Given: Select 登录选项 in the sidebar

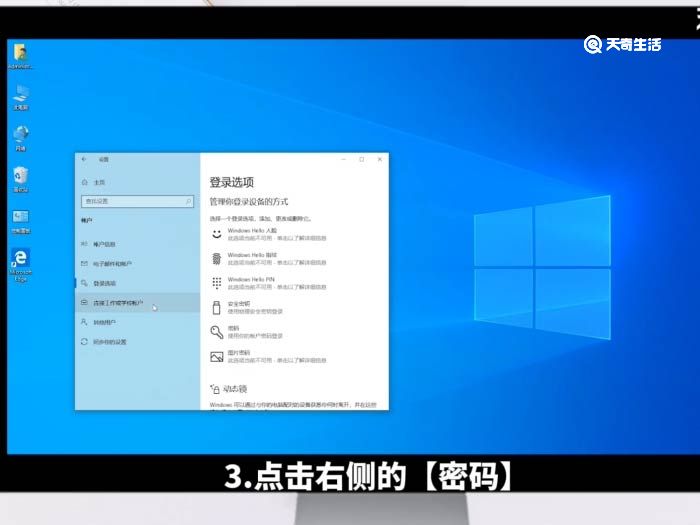Looking at the screenshot, I should (x=137, y=283).
